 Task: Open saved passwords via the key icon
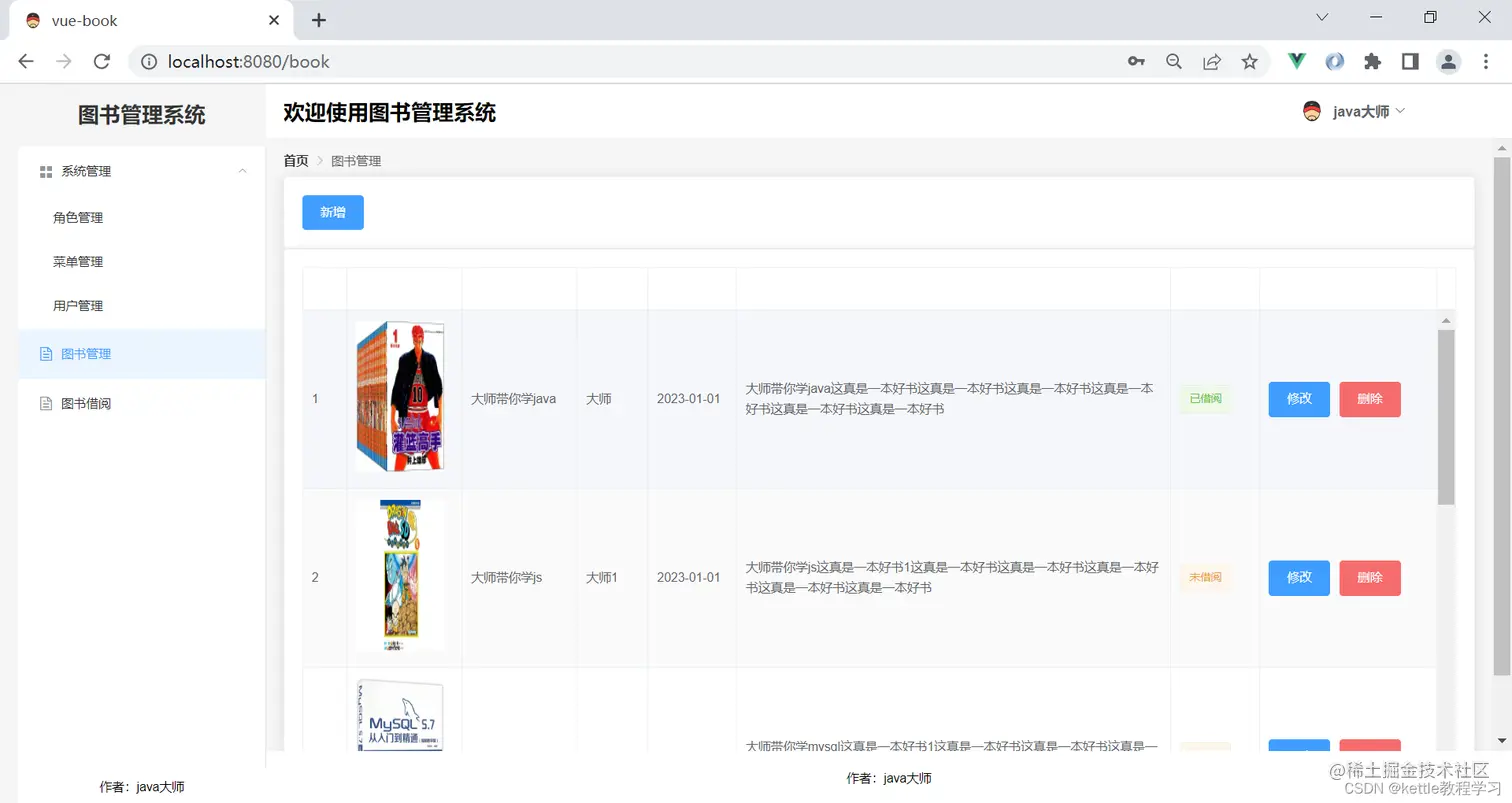pyautogui.click(x=1136, y=61)
